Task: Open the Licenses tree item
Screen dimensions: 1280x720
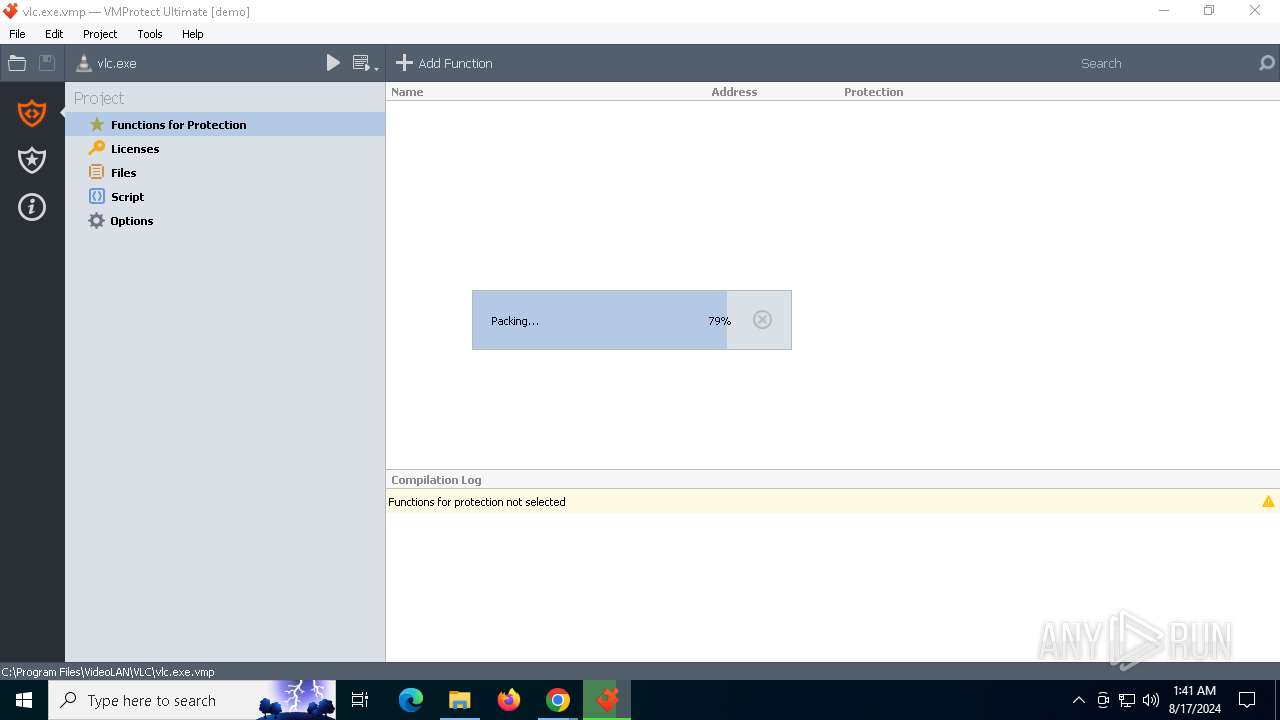Action: pos(225,149)
